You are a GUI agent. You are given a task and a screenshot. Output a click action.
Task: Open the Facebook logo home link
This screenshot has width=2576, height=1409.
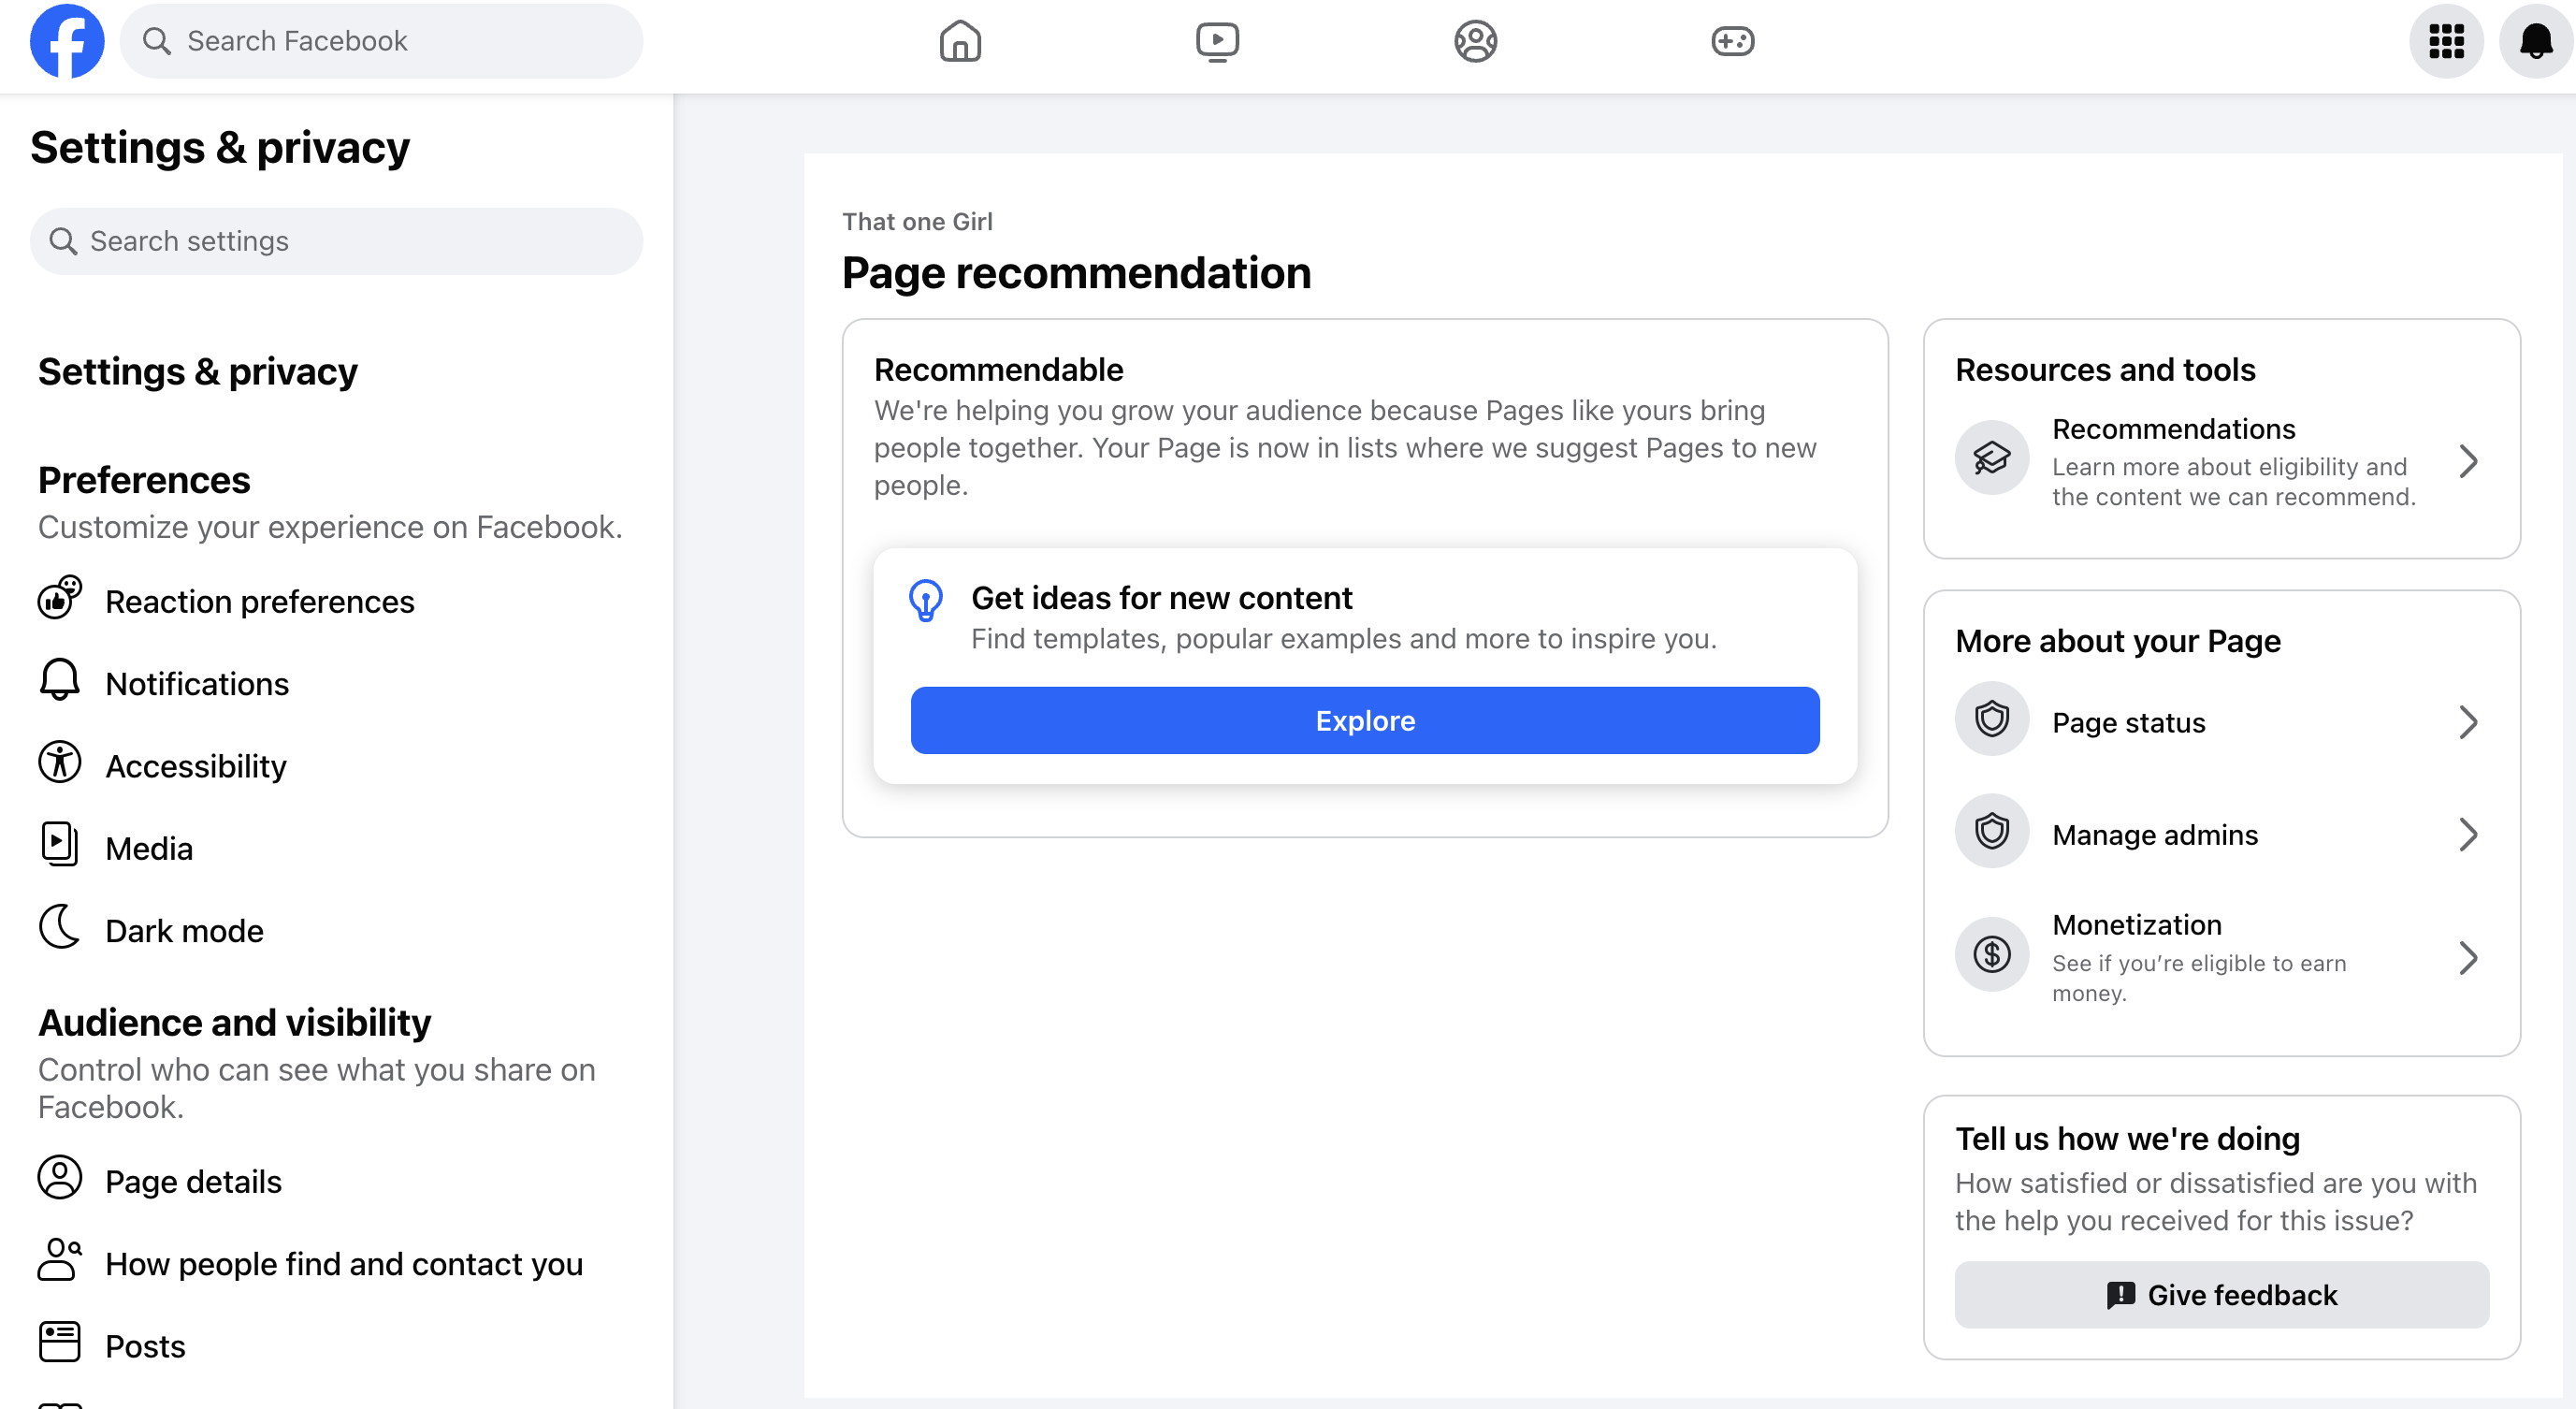67,41
